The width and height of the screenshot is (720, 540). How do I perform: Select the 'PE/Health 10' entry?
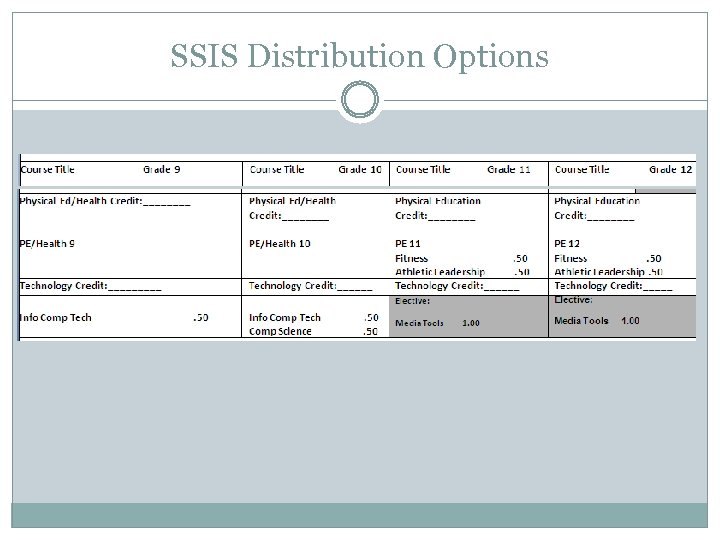tap(280, 244)
